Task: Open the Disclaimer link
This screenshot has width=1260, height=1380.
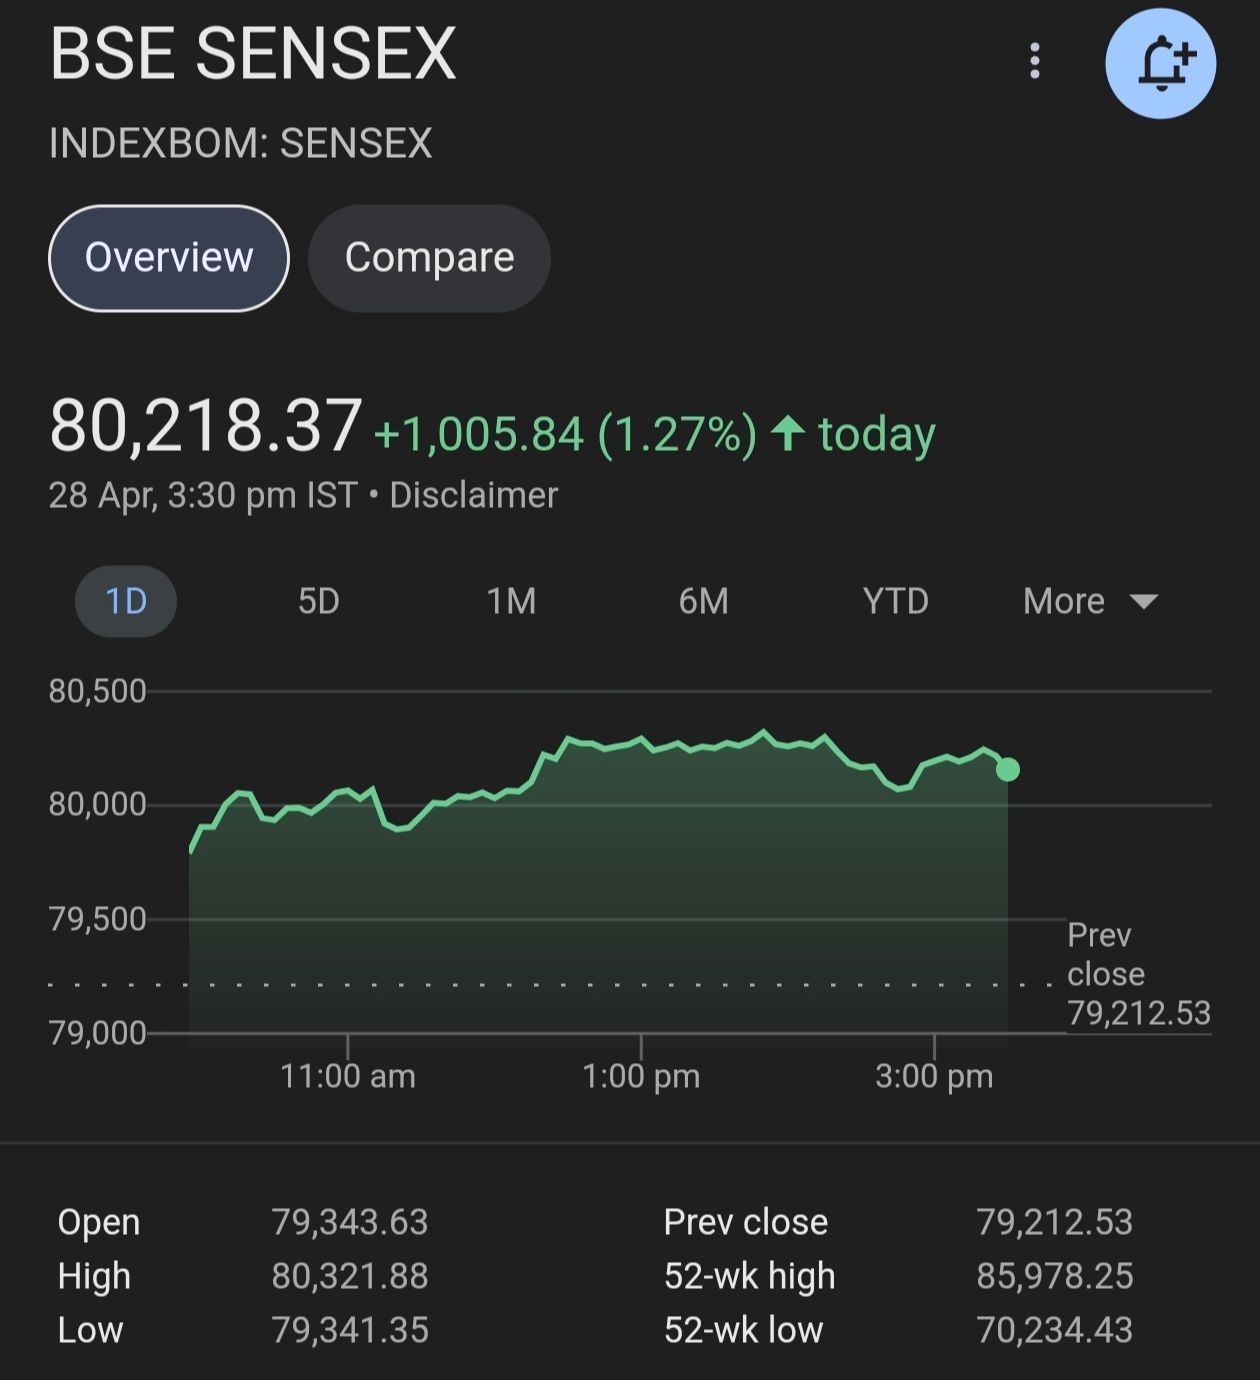Action: pos(473,495)
